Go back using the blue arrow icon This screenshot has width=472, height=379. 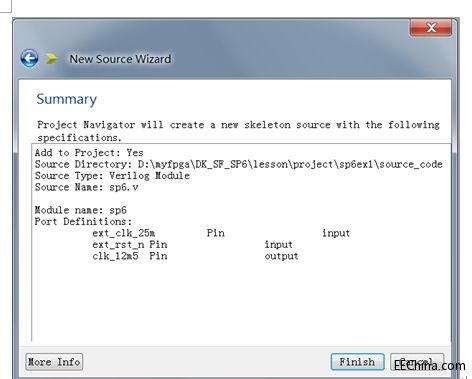click(x=29, y=58)
